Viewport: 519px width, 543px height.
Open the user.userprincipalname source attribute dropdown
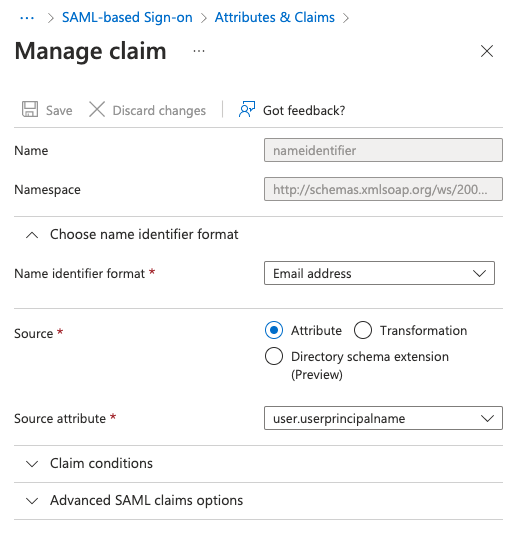coord(383,418)
